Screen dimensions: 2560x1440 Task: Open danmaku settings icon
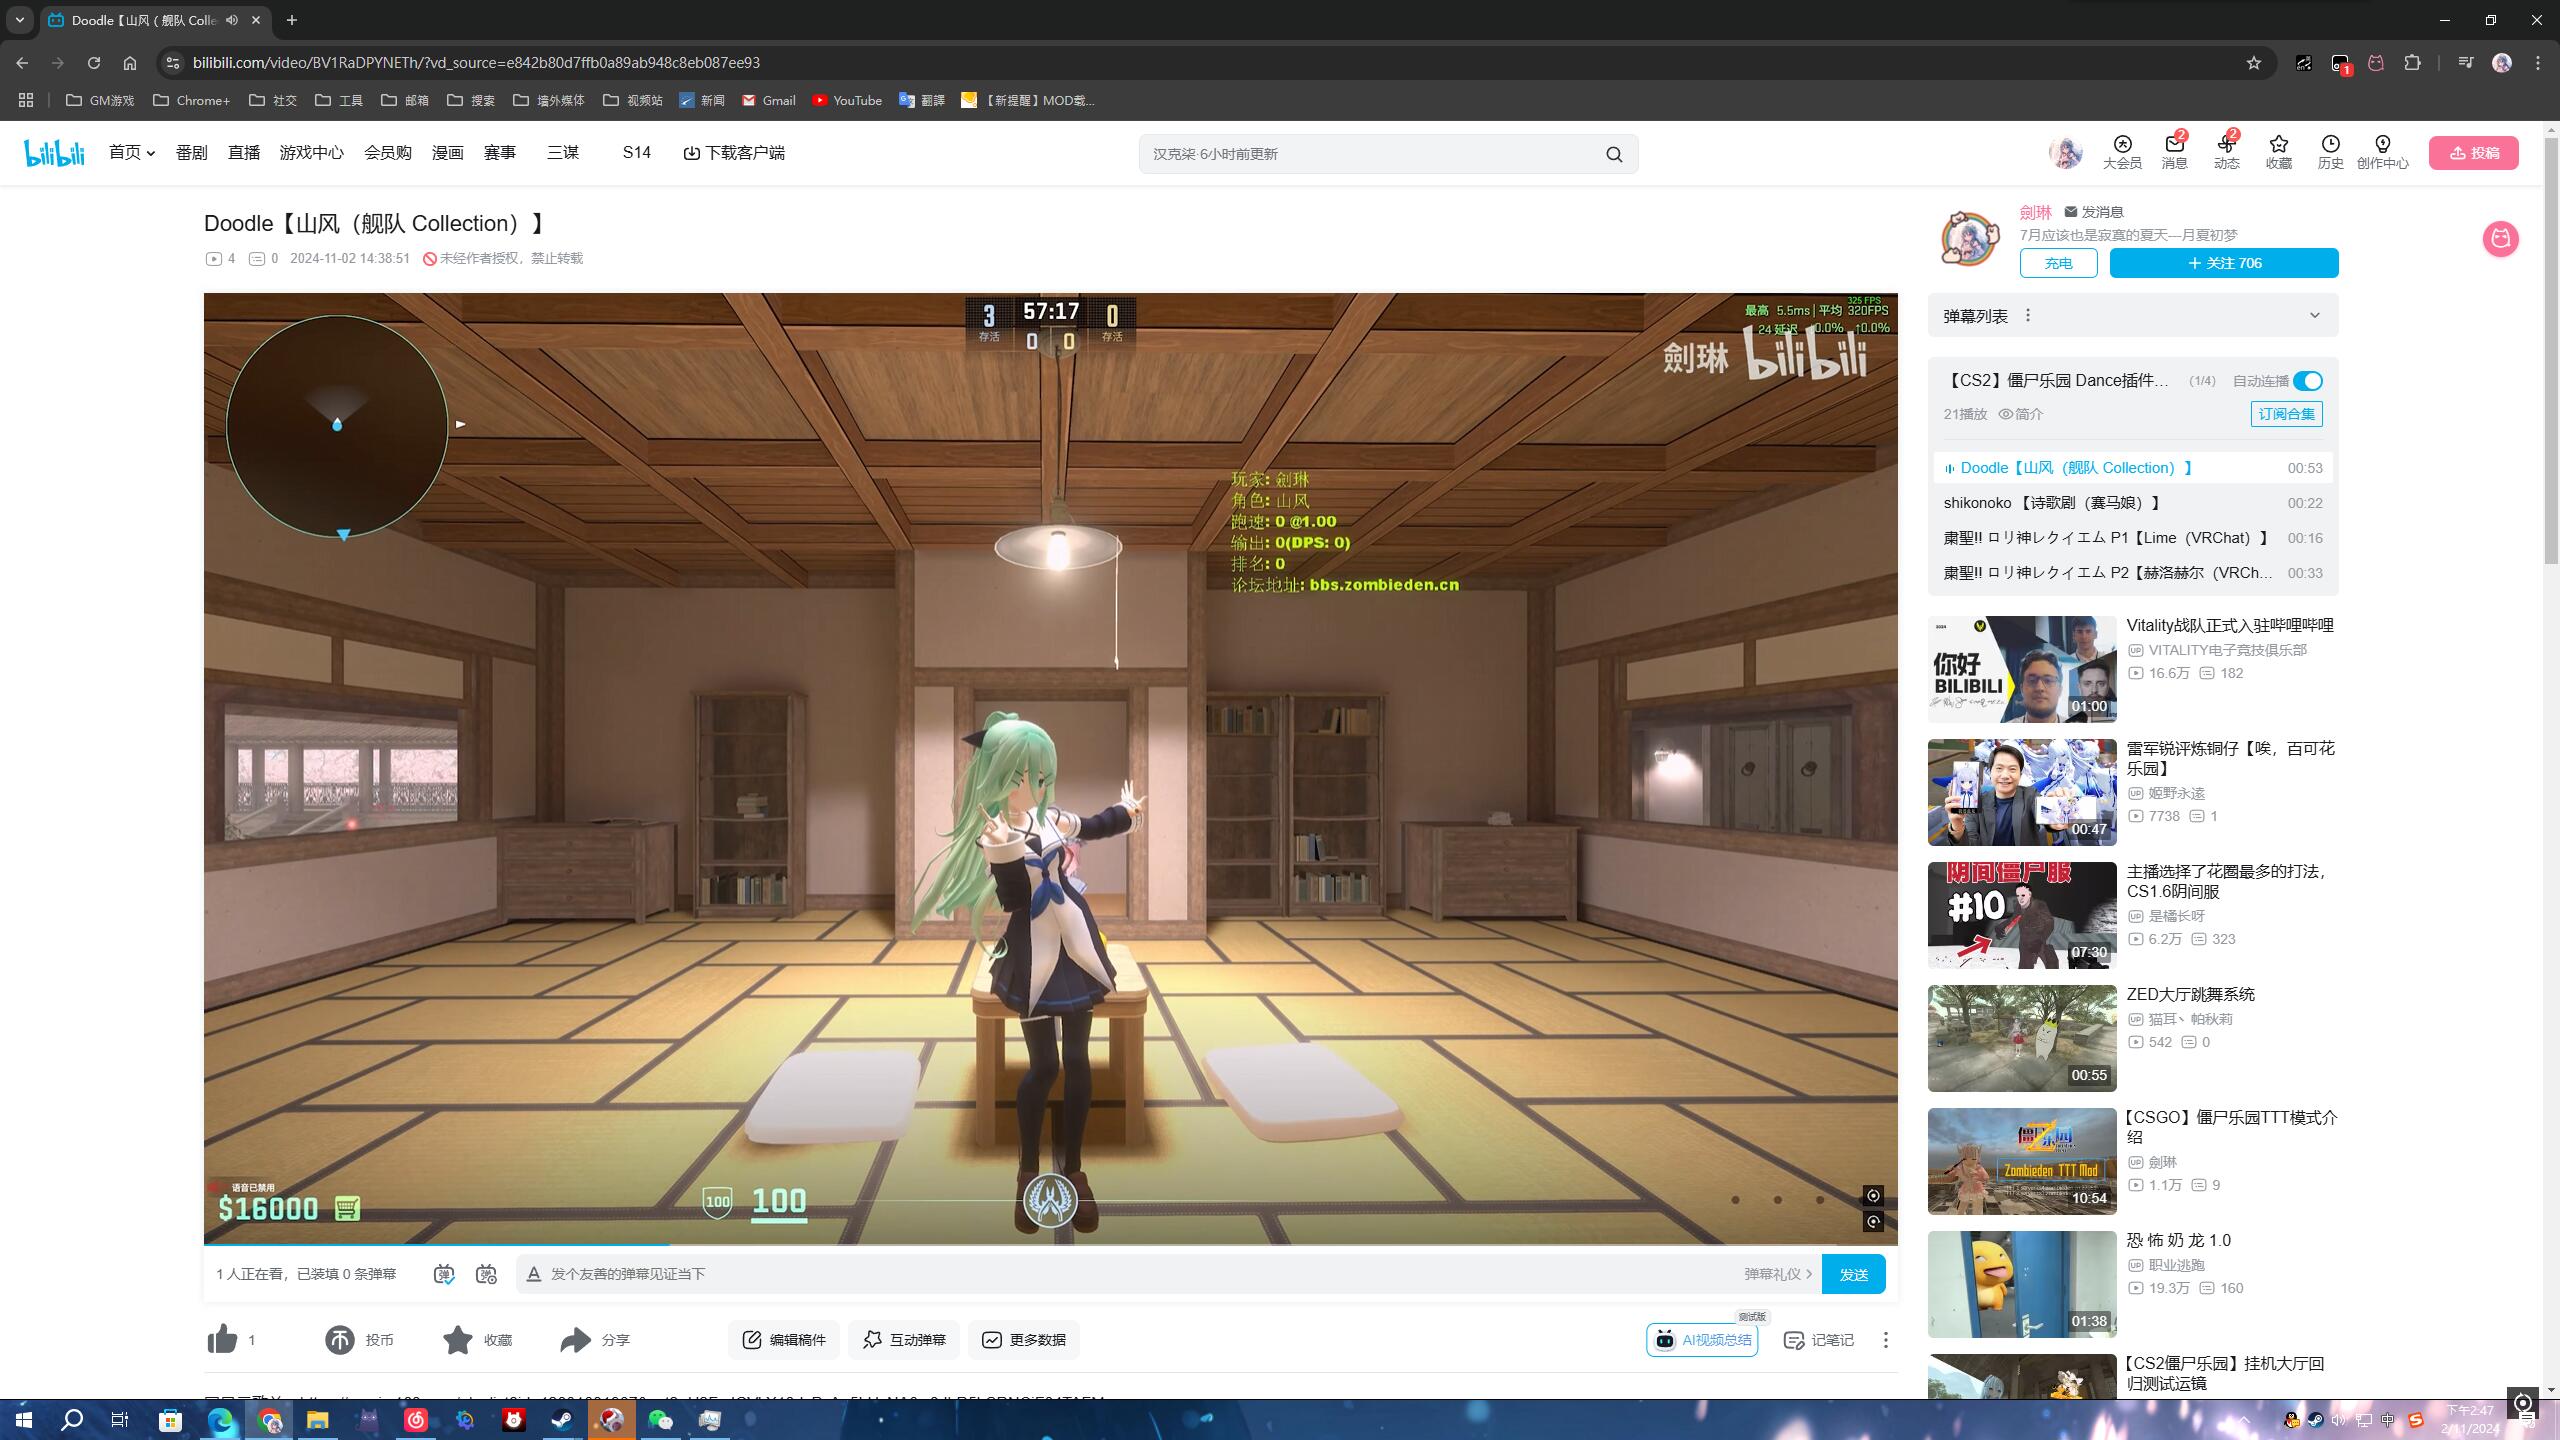click(x=486, y=1274)
